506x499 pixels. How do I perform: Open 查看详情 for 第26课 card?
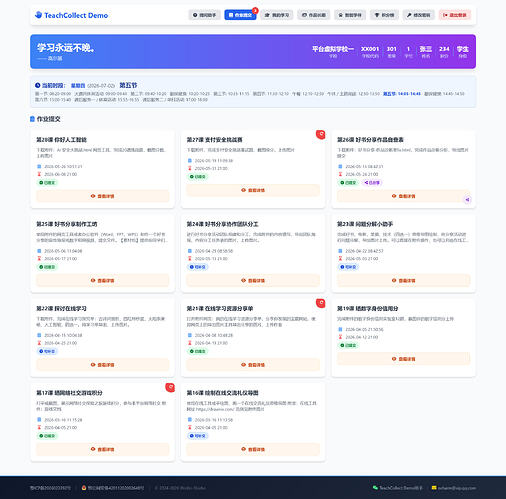pos(403,196)
